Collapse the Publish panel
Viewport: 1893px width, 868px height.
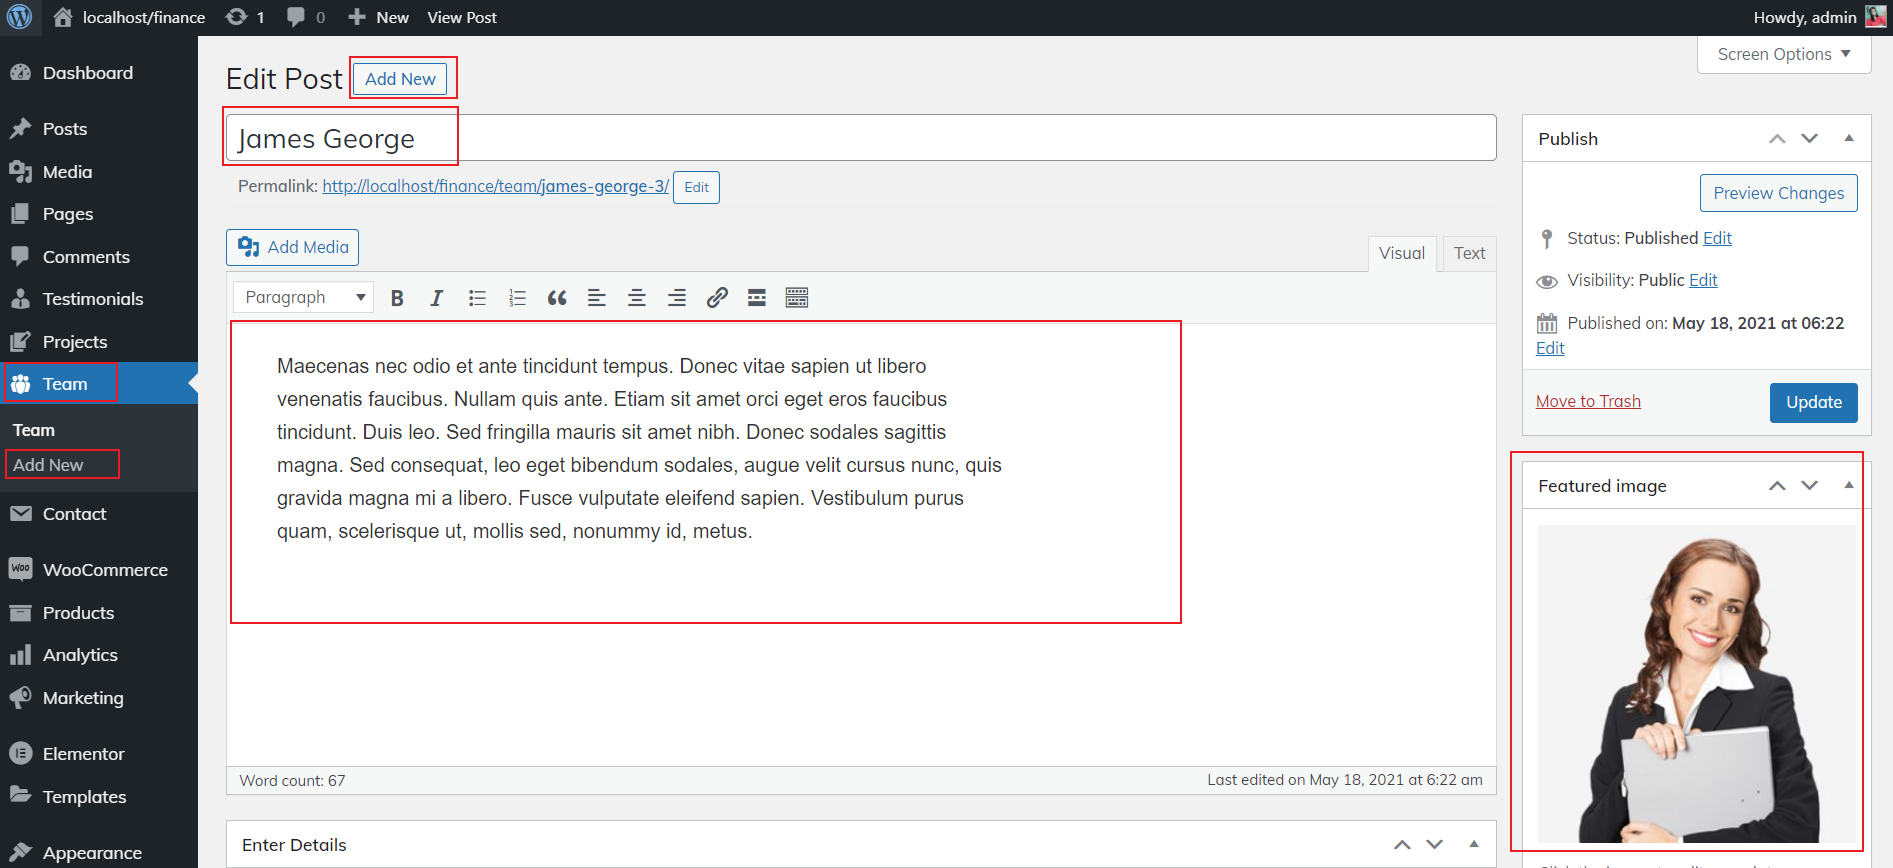[1849, 139]
